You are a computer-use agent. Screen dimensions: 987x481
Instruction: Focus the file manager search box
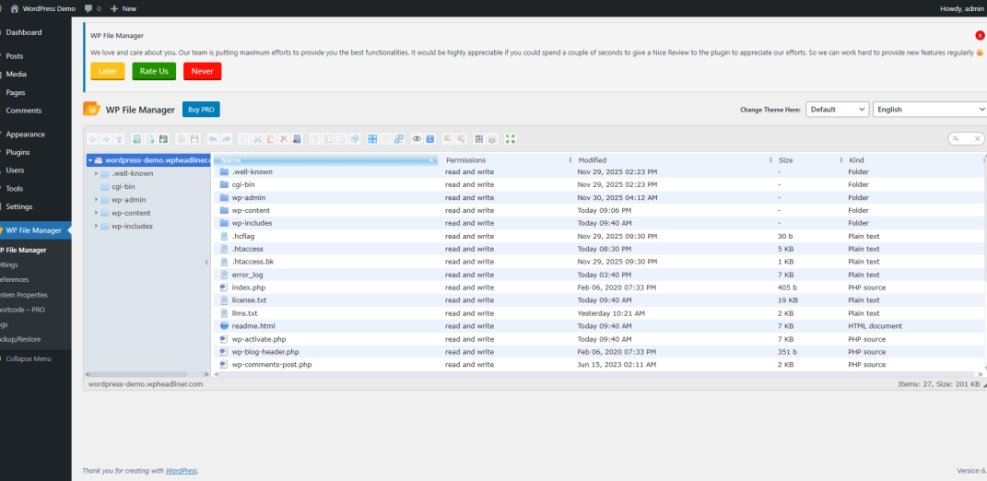[x=966, y=139]
